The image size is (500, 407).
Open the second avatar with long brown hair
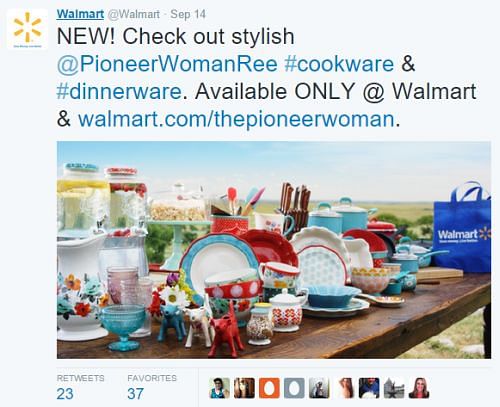(x=244, y=388)
